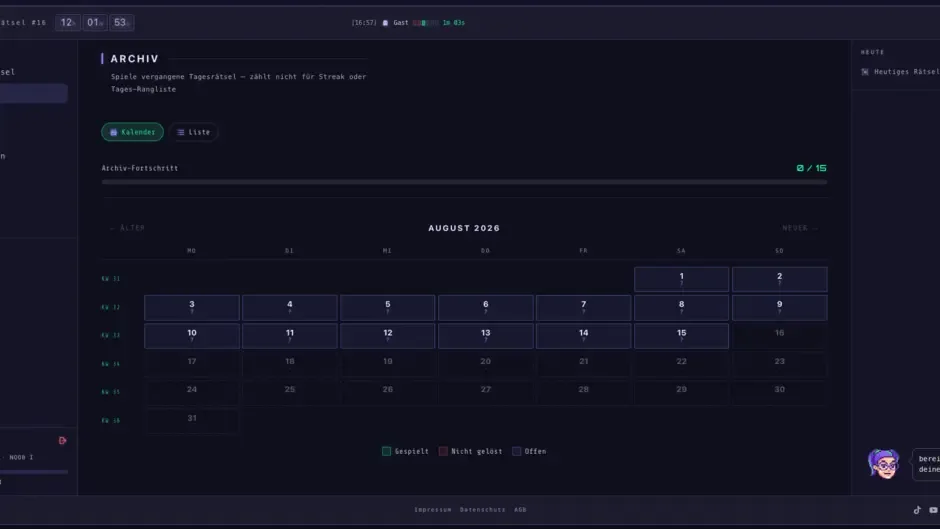Click the list icon in the Liste button
Screen dimensions: 940x529
[180, 132]
